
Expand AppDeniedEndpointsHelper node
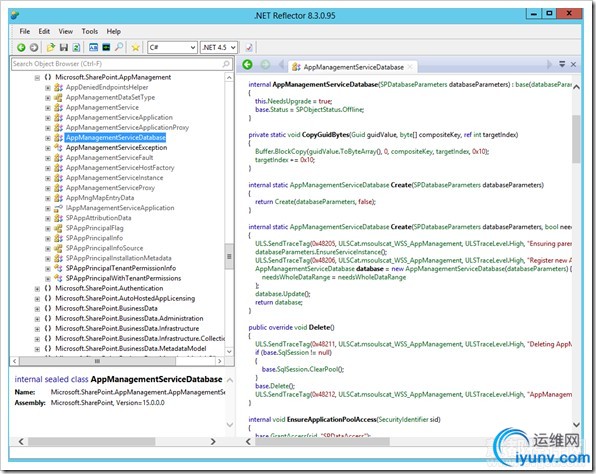(48, 88)
